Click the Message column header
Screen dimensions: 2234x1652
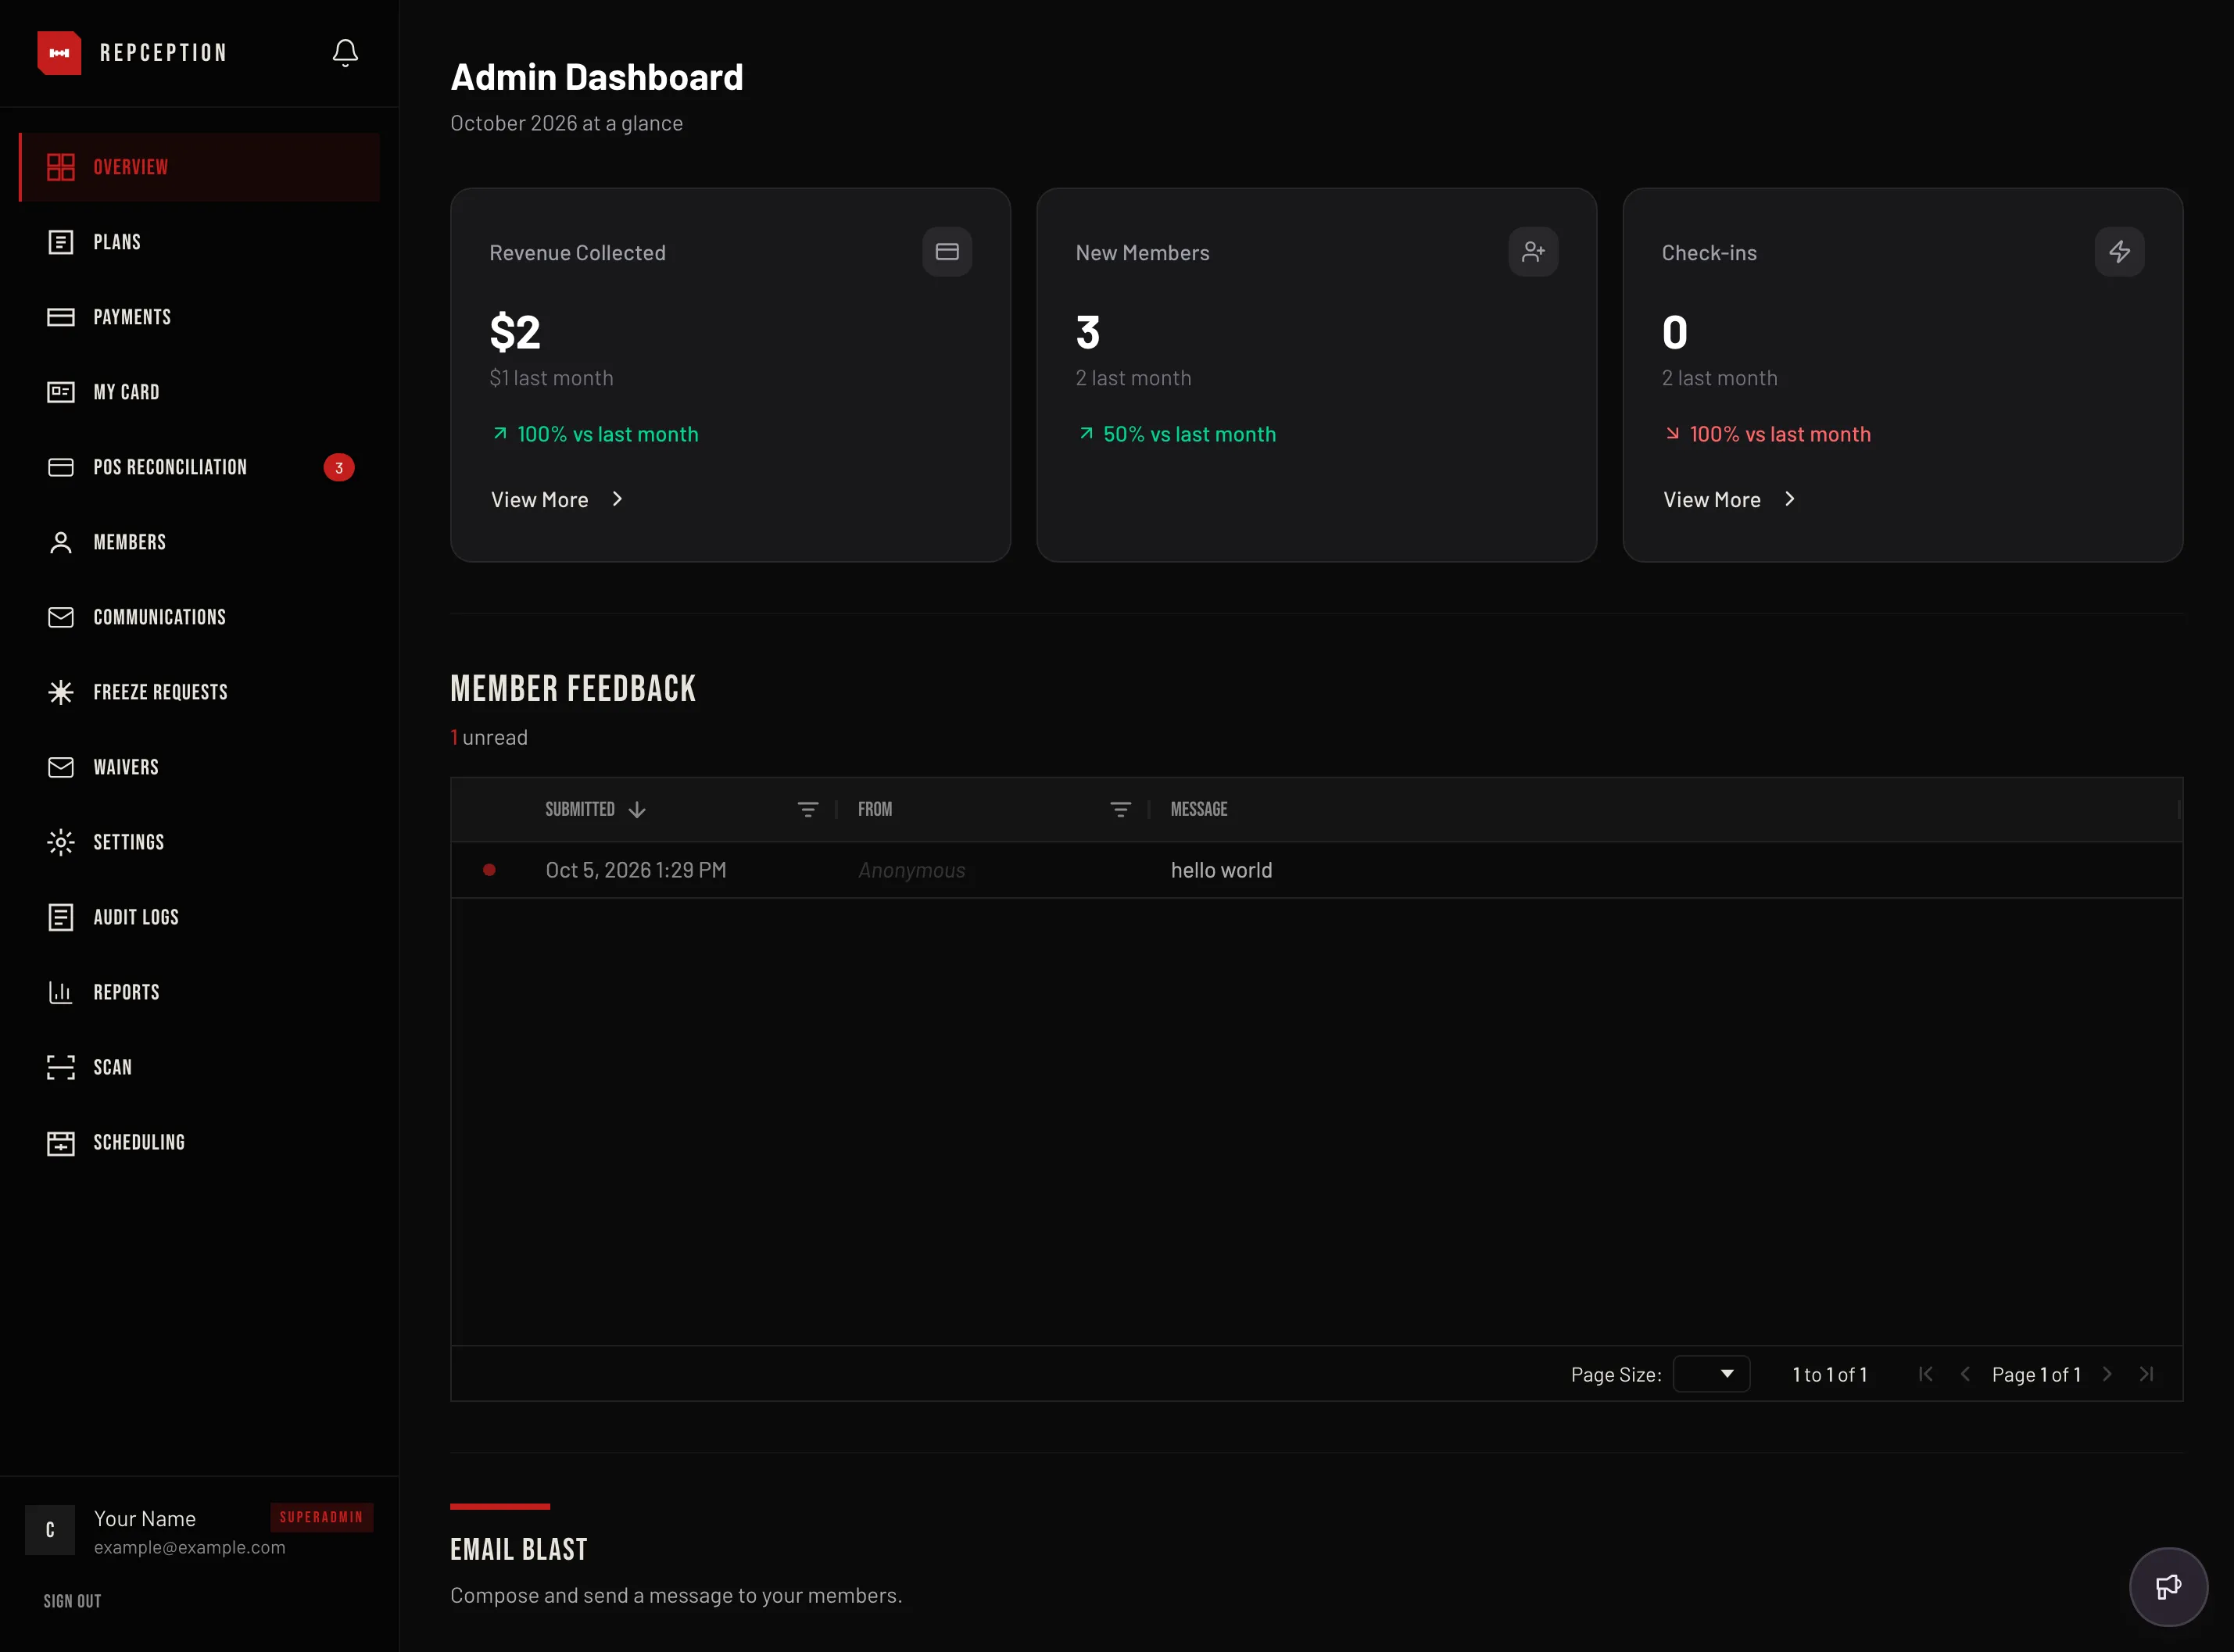[1199, 809]
